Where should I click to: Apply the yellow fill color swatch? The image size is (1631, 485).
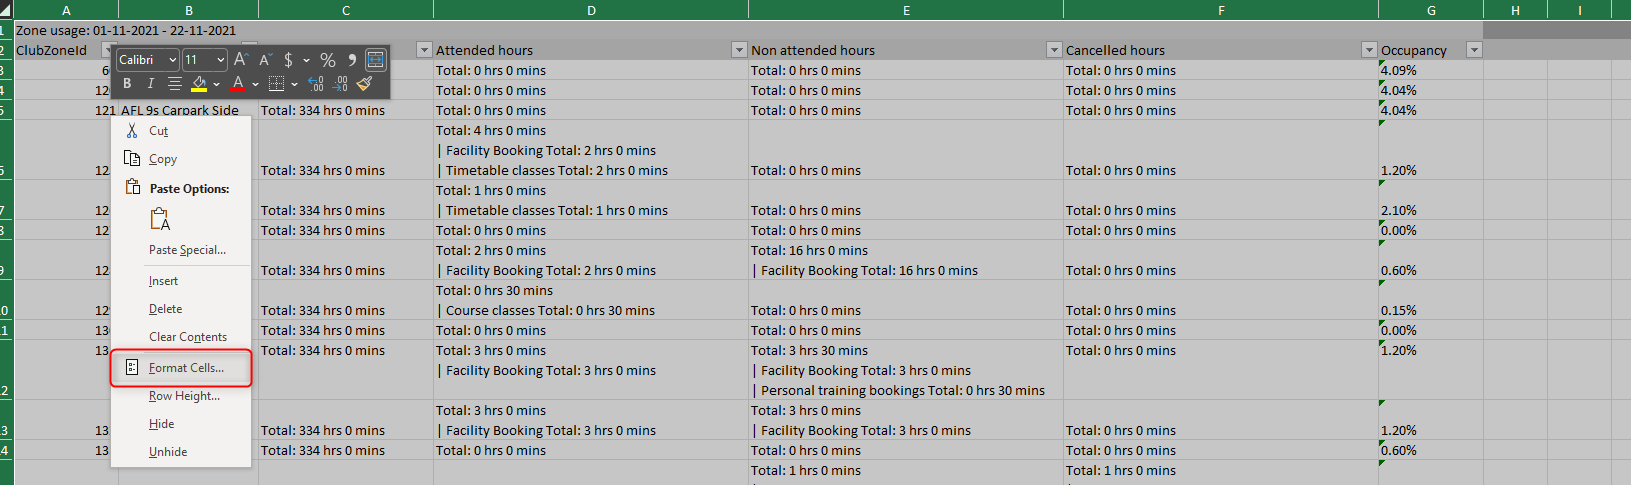199,84
